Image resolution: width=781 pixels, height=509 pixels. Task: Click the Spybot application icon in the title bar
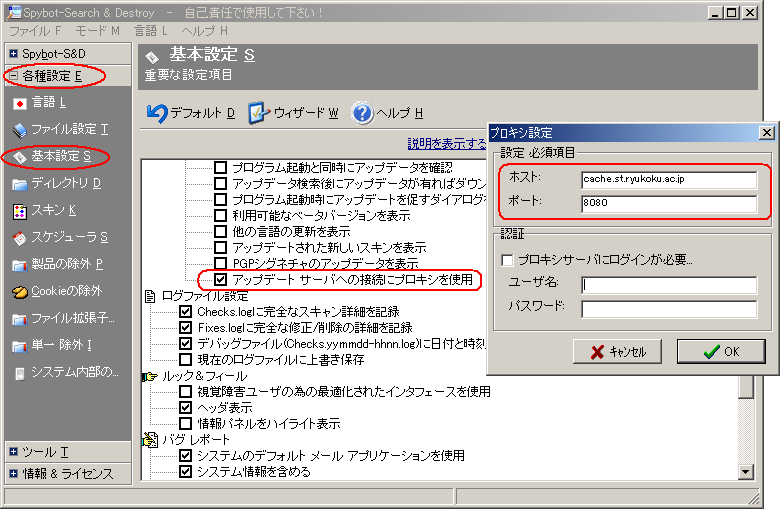[x=14, y=12]
